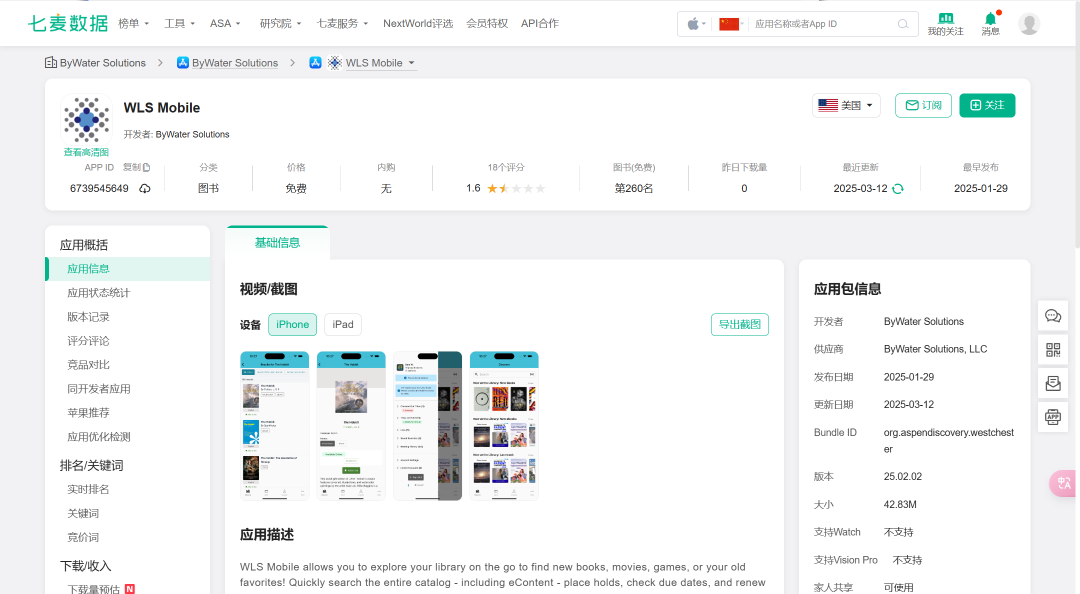Open the Apple platform selector icon
Screen dimensions: 1080x594
pyautogui.click(x=693, y=24)
